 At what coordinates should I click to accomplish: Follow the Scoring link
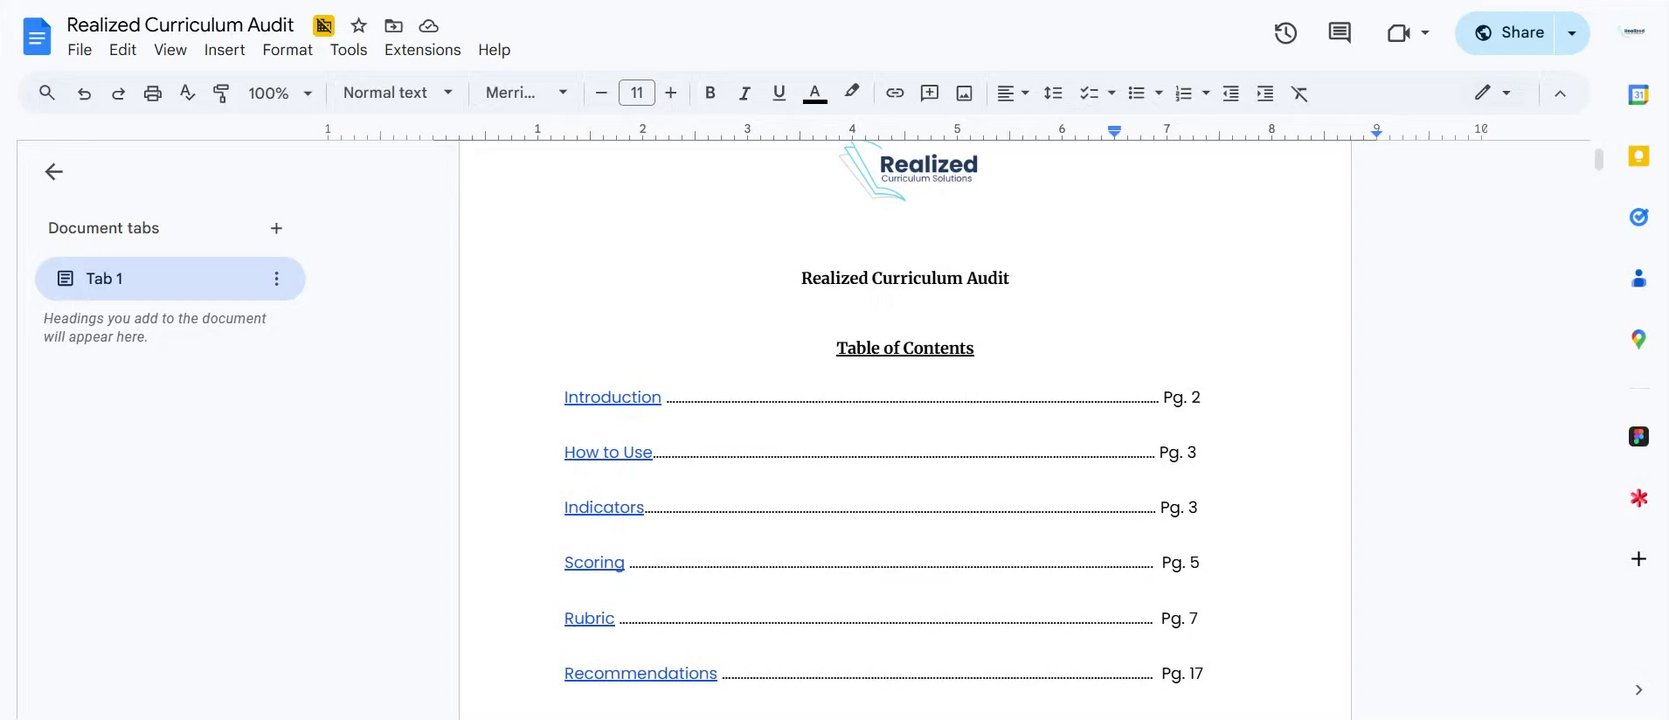(x=594, y=563)
